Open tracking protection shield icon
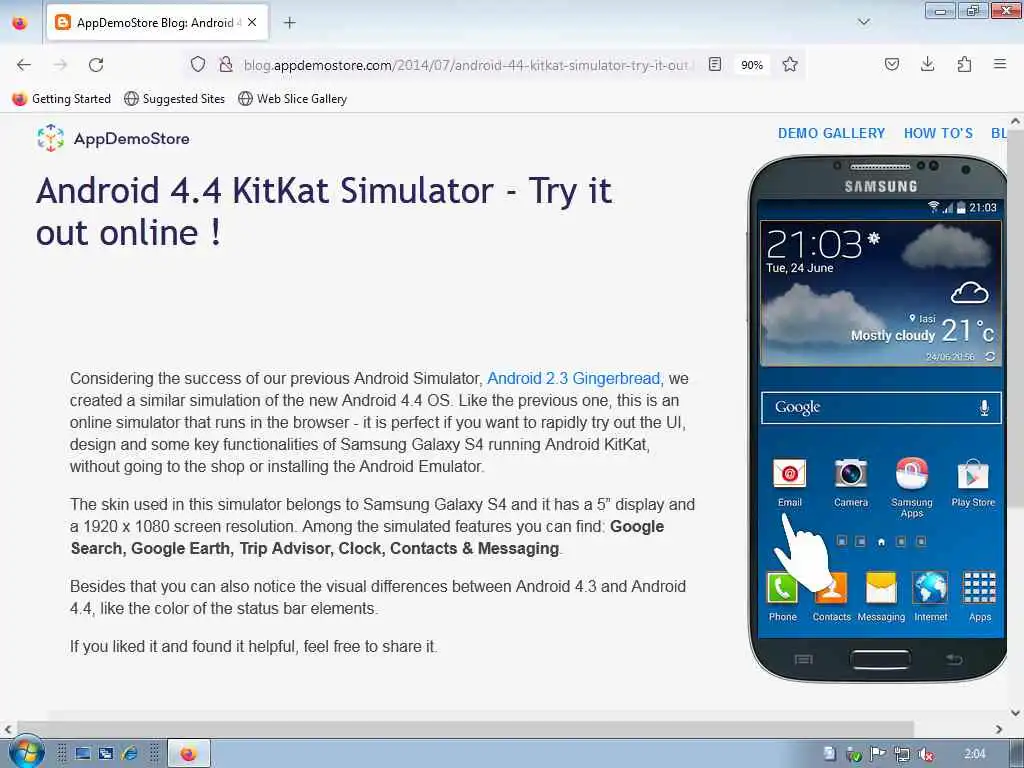The height and width of the screenshot is (768, 1024). point(198,64)
